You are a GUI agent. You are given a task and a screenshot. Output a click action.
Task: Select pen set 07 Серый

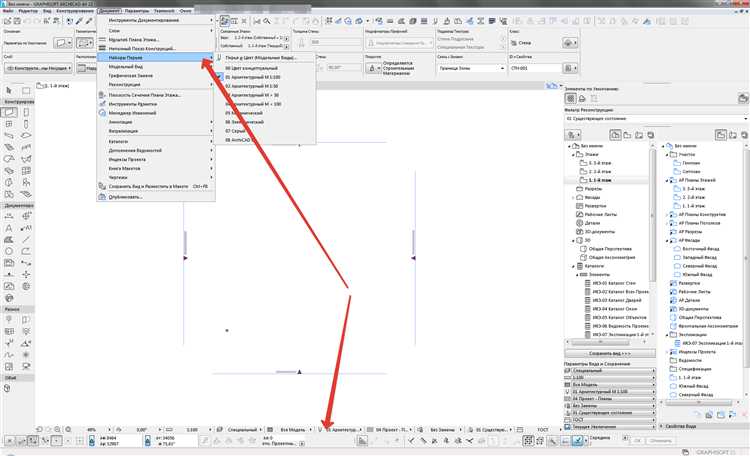point(235,131)
